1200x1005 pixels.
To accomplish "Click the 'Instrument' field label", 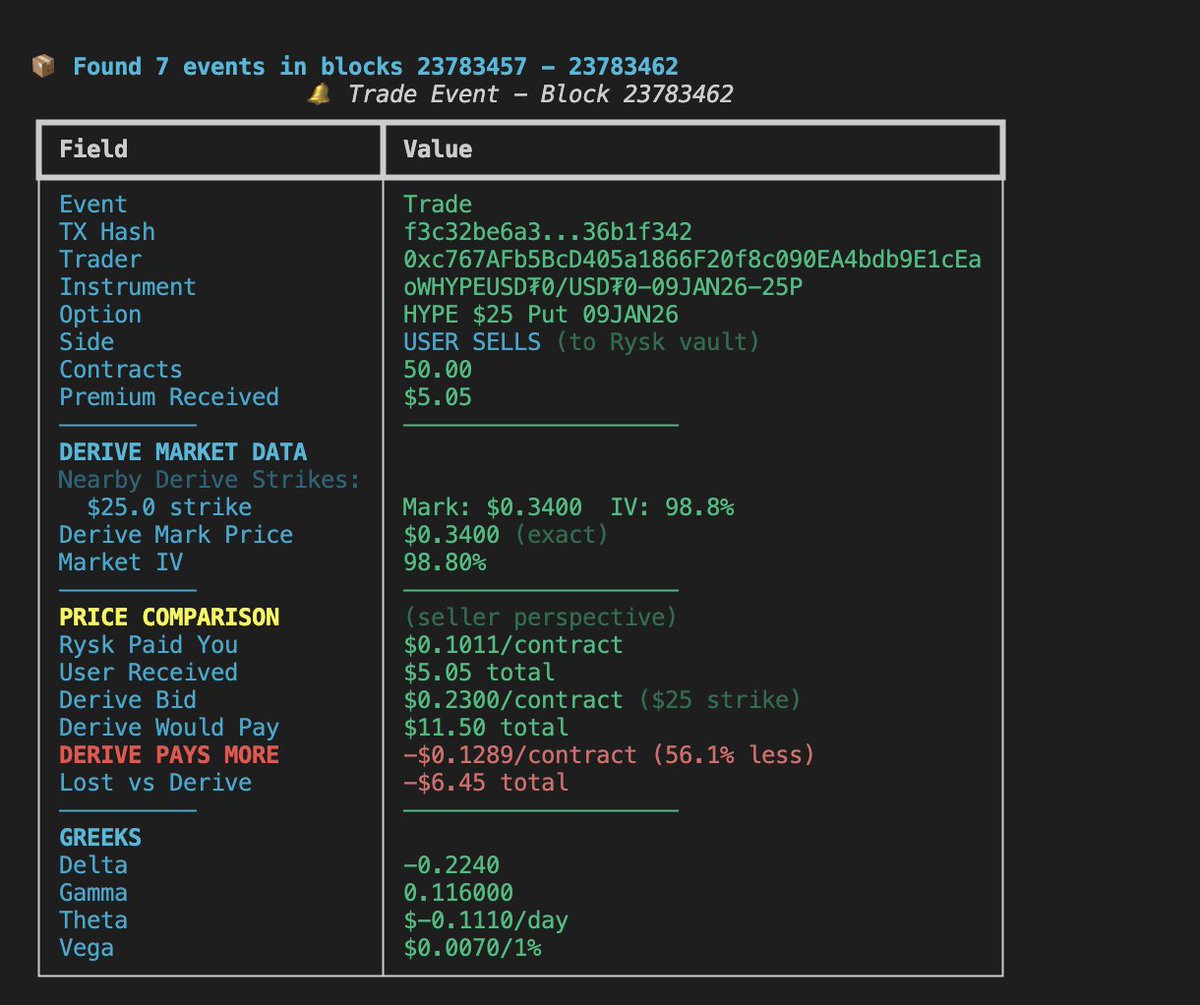I will point(127,287).
